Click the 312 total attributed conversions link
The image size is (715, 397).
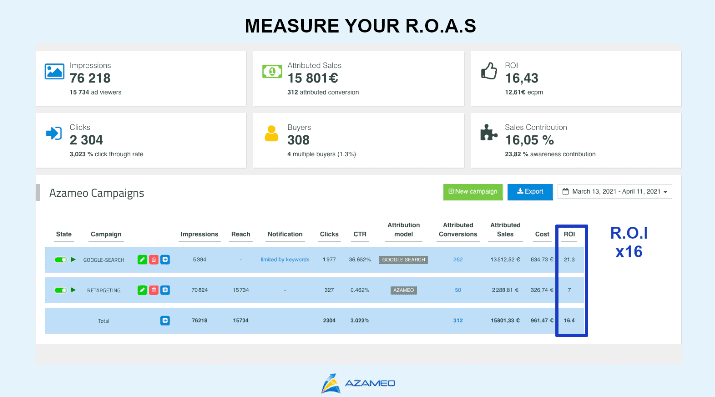tap(458, 320)
